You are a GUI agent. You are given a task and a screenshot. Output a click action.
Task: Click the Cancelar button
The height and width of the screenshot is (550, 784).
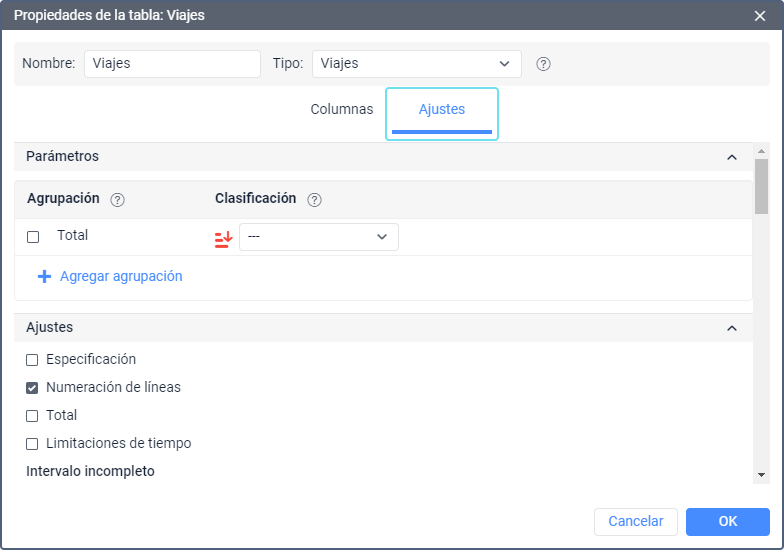[x=636, y=522]
